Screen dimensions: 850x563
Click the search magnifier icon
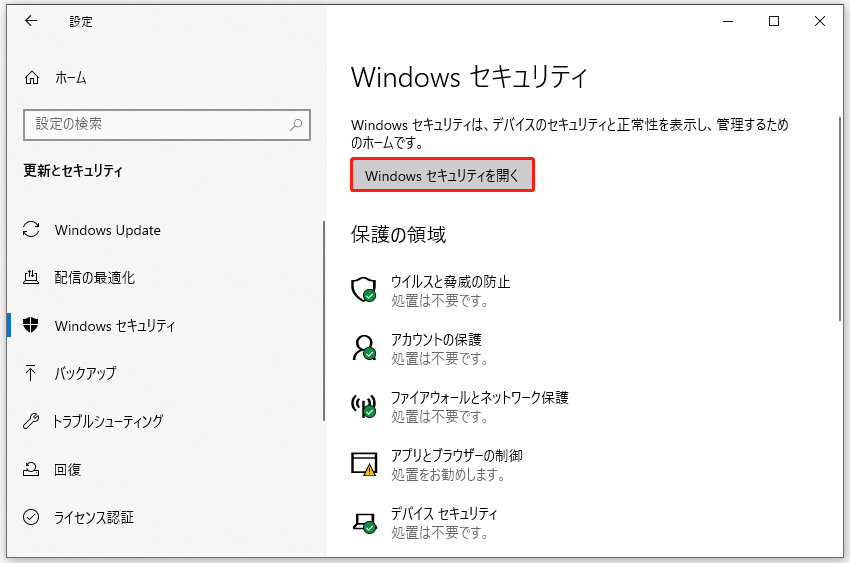(296, 125)
